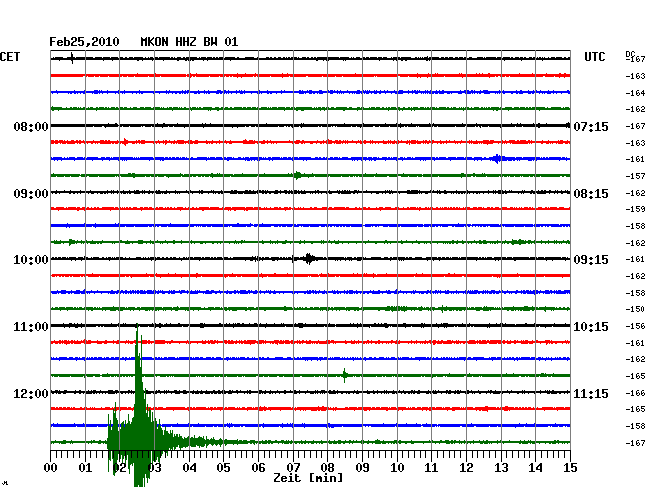Click the 04 minute axis label
The image size is (650, 494).
click(189, 468)
